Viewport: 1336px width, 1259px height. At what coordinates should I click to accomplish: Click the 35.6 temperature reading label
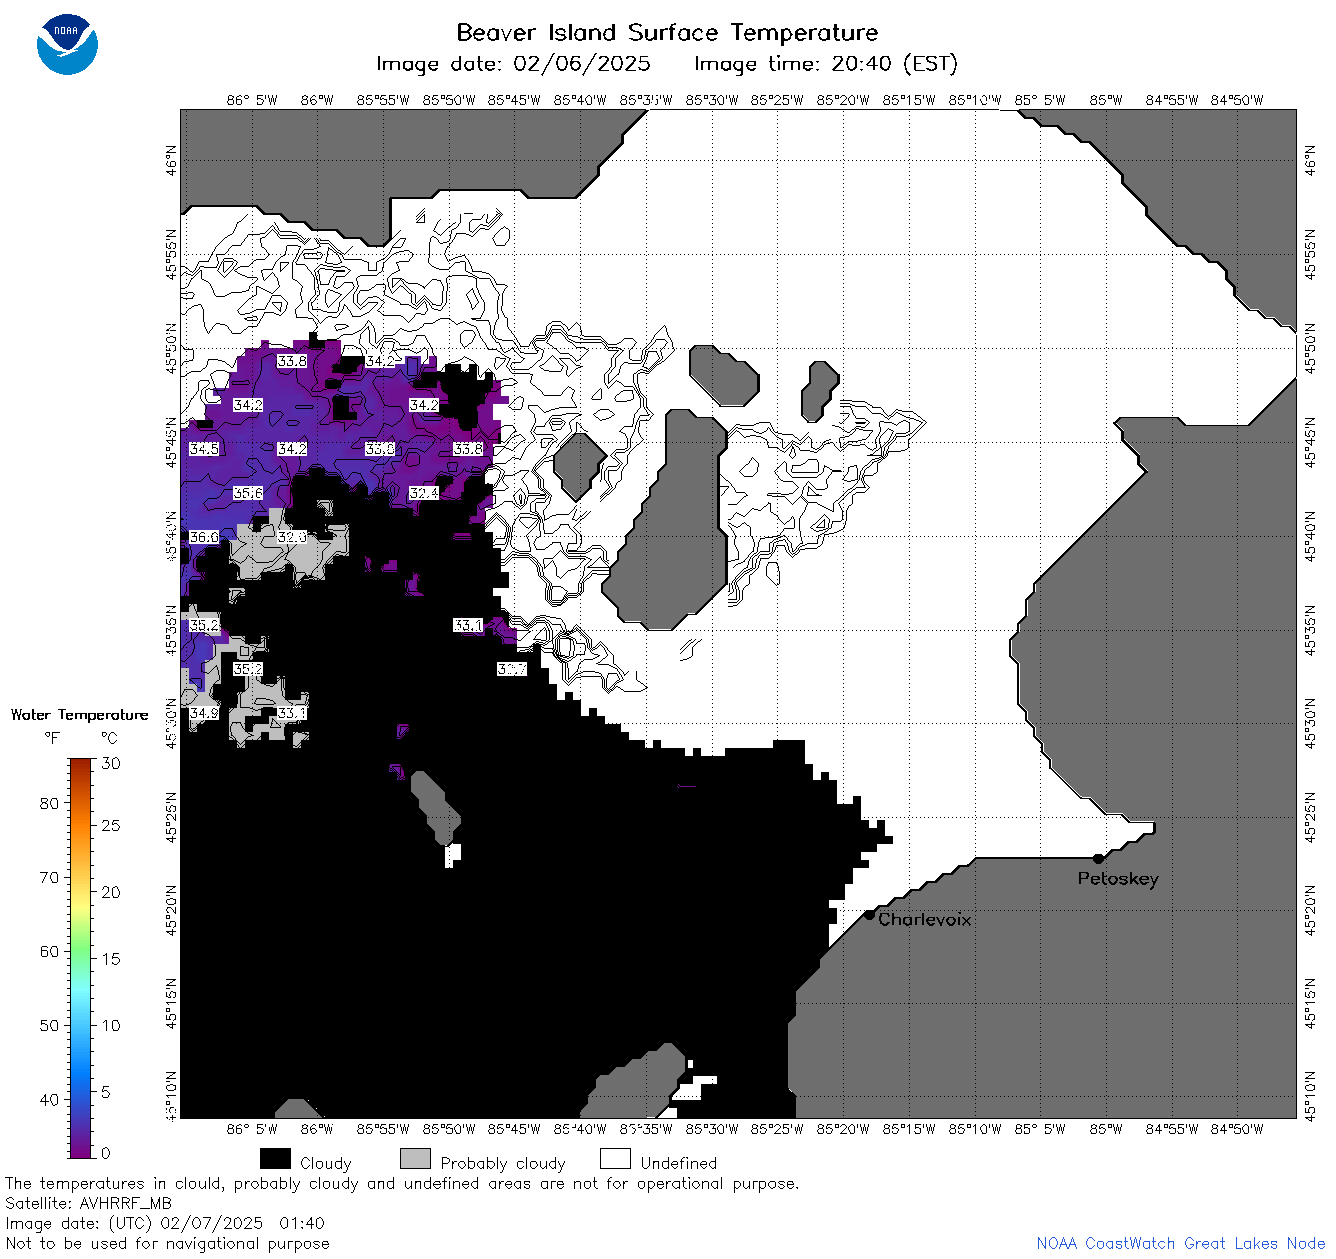pos(248,494)
